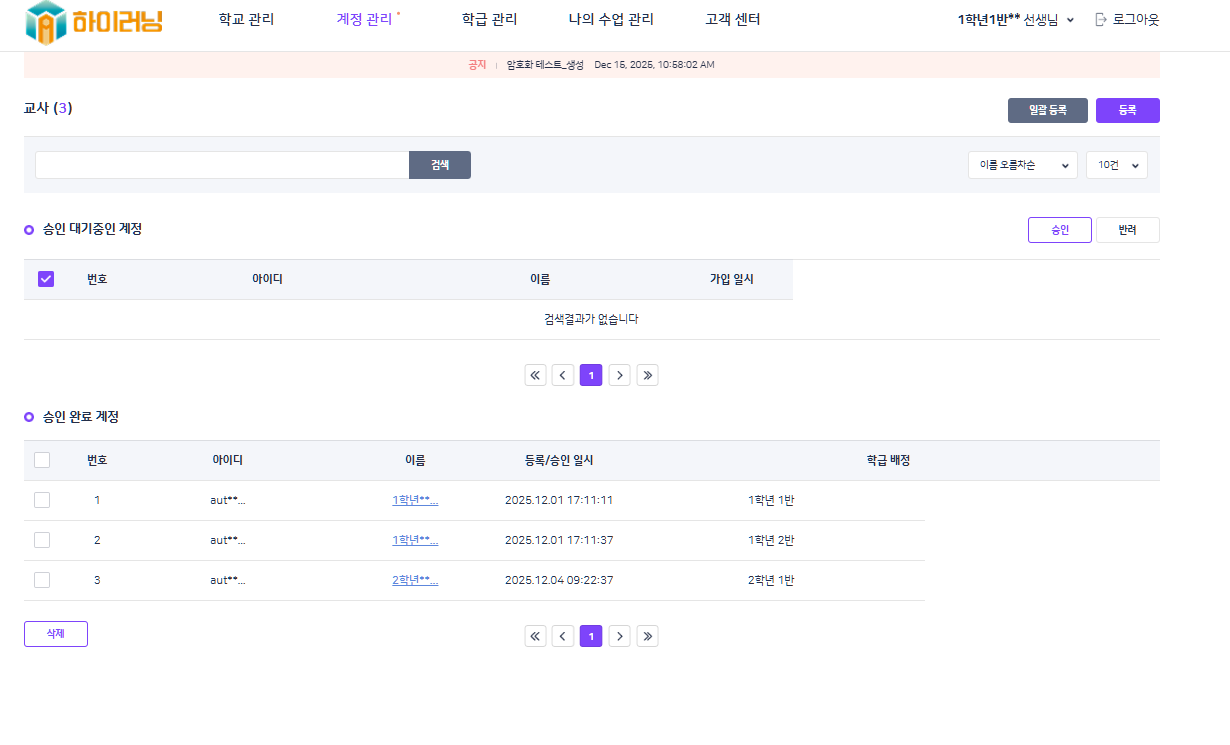Click the logout icon

click(x=1101, y=20)
